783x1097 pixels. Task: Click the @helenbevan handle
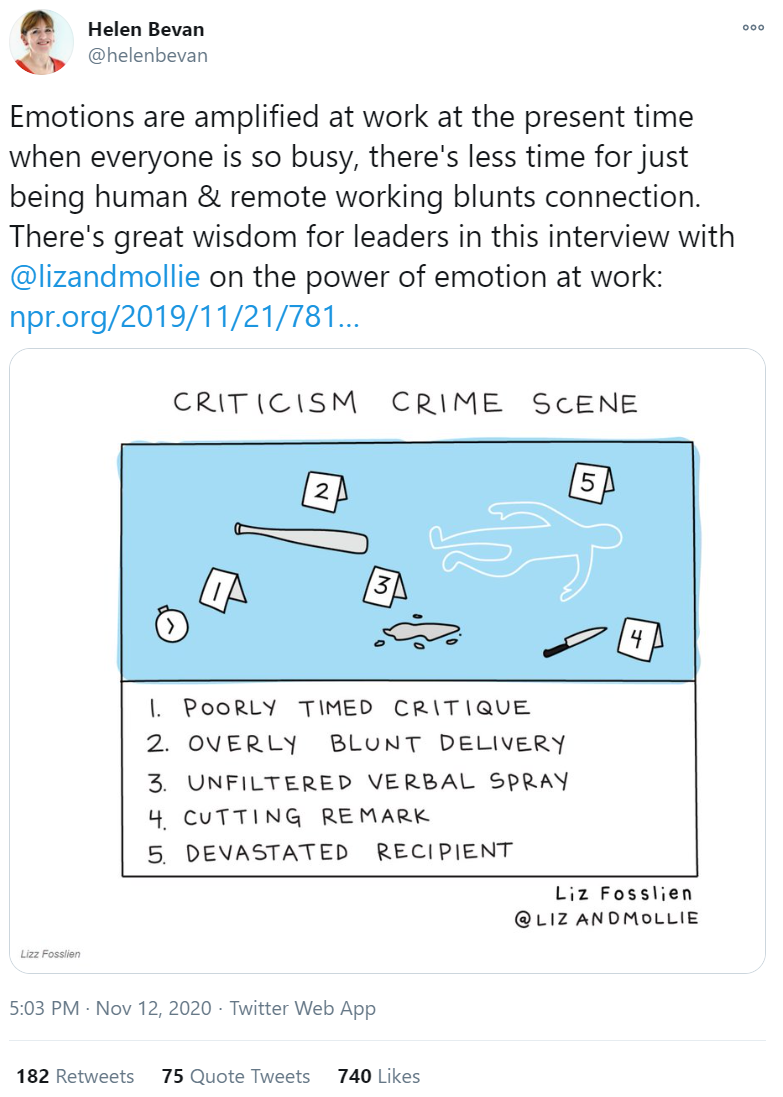point(148,56)
